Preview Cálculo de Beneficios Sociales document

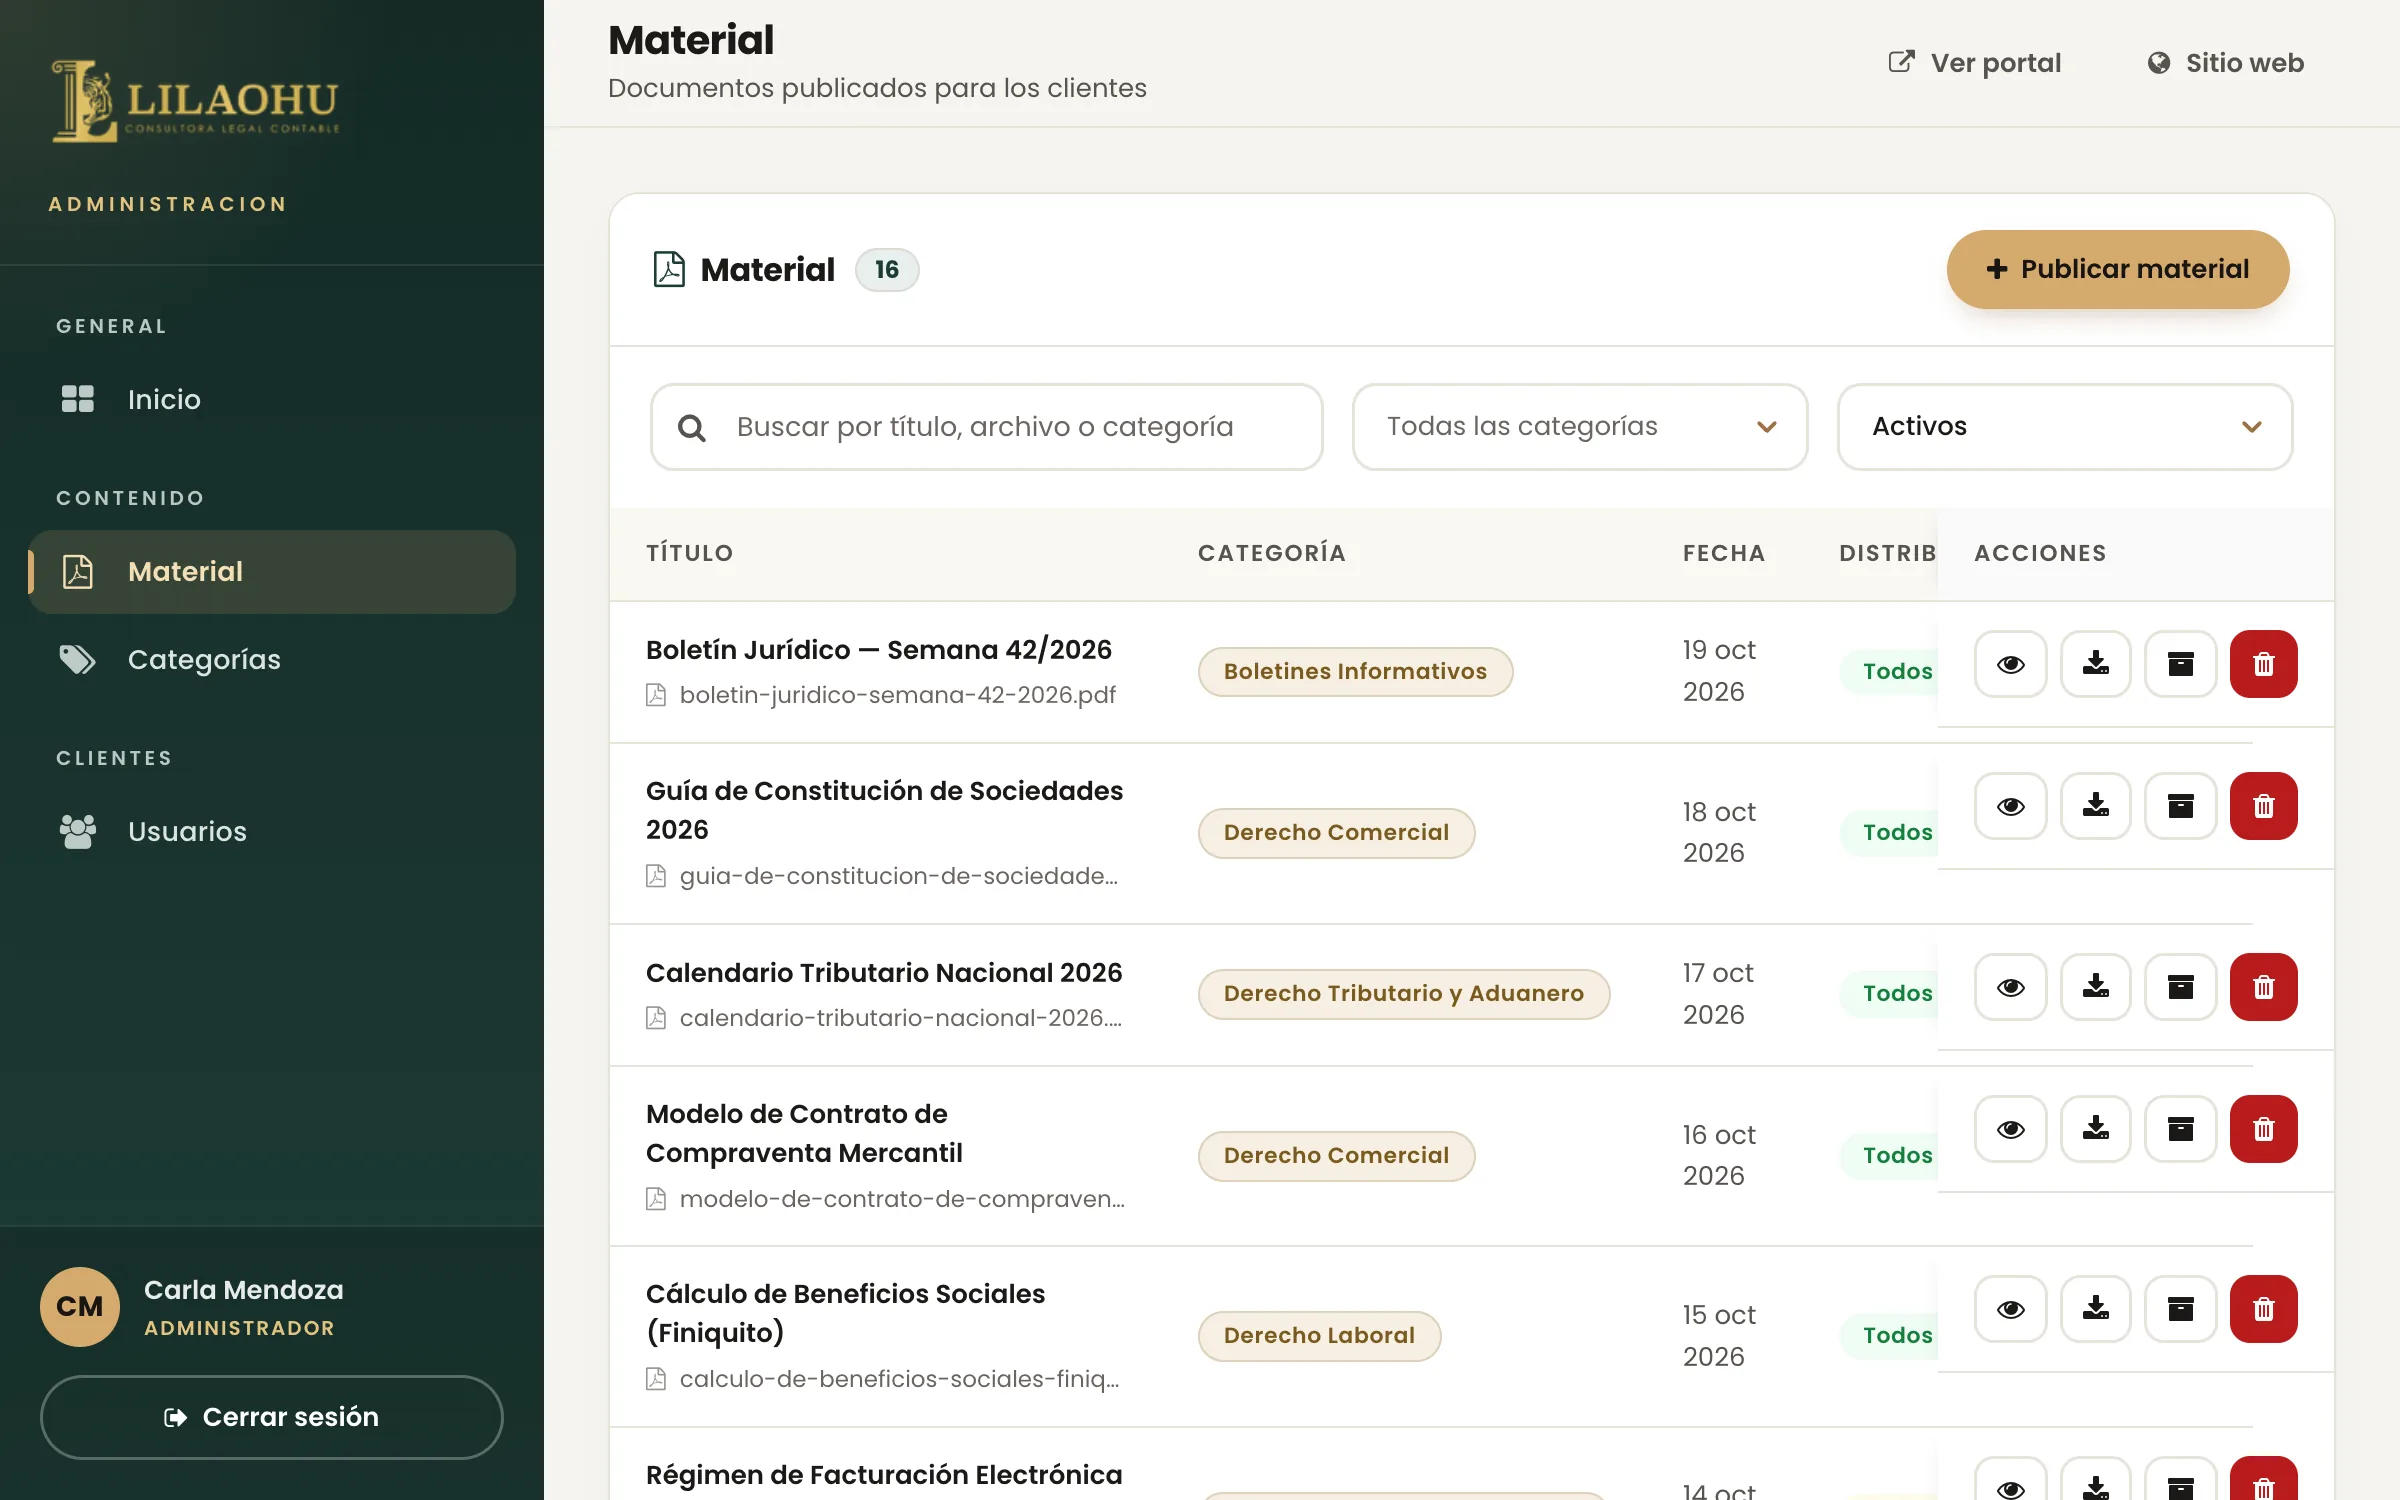[x=2011, y=1309]
